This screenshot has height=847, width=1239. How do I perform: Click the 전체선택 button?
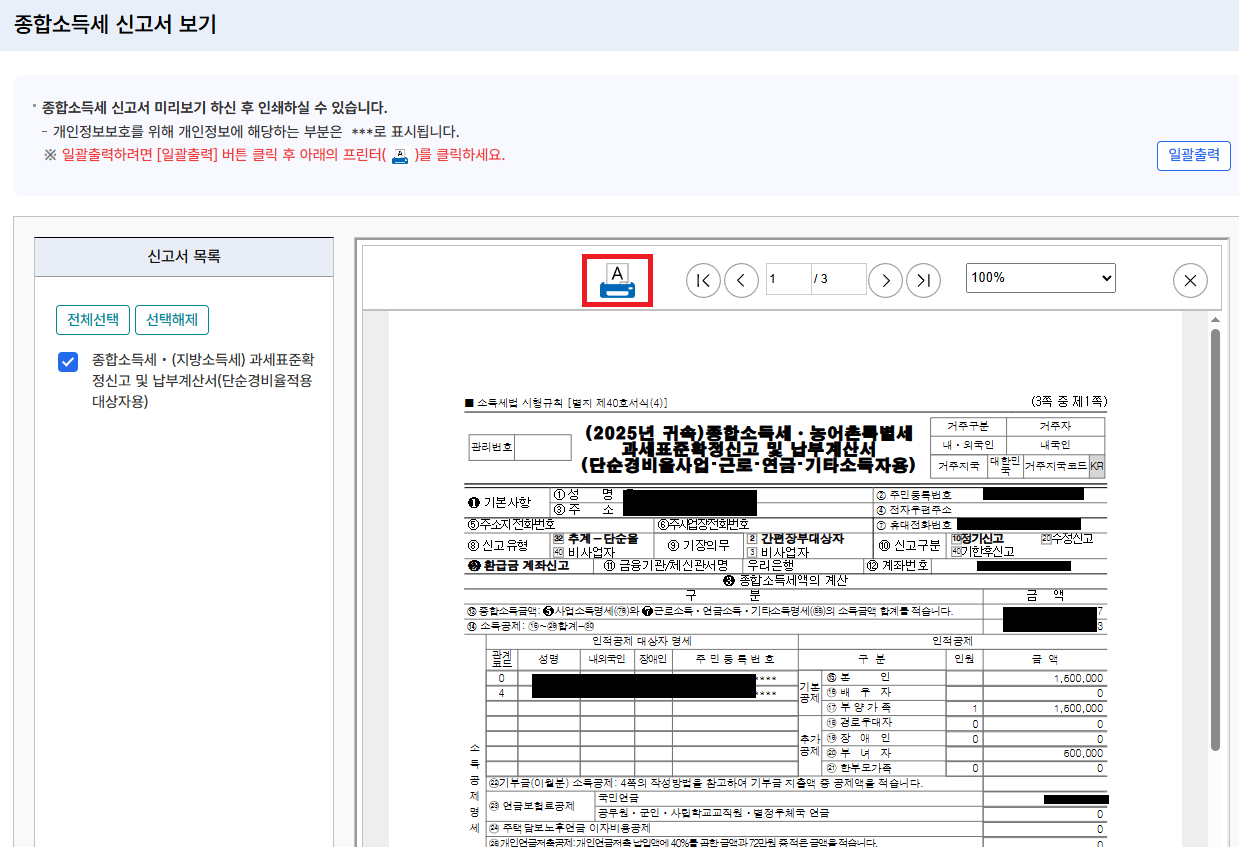pyautogui.click(x=92, y=320)
